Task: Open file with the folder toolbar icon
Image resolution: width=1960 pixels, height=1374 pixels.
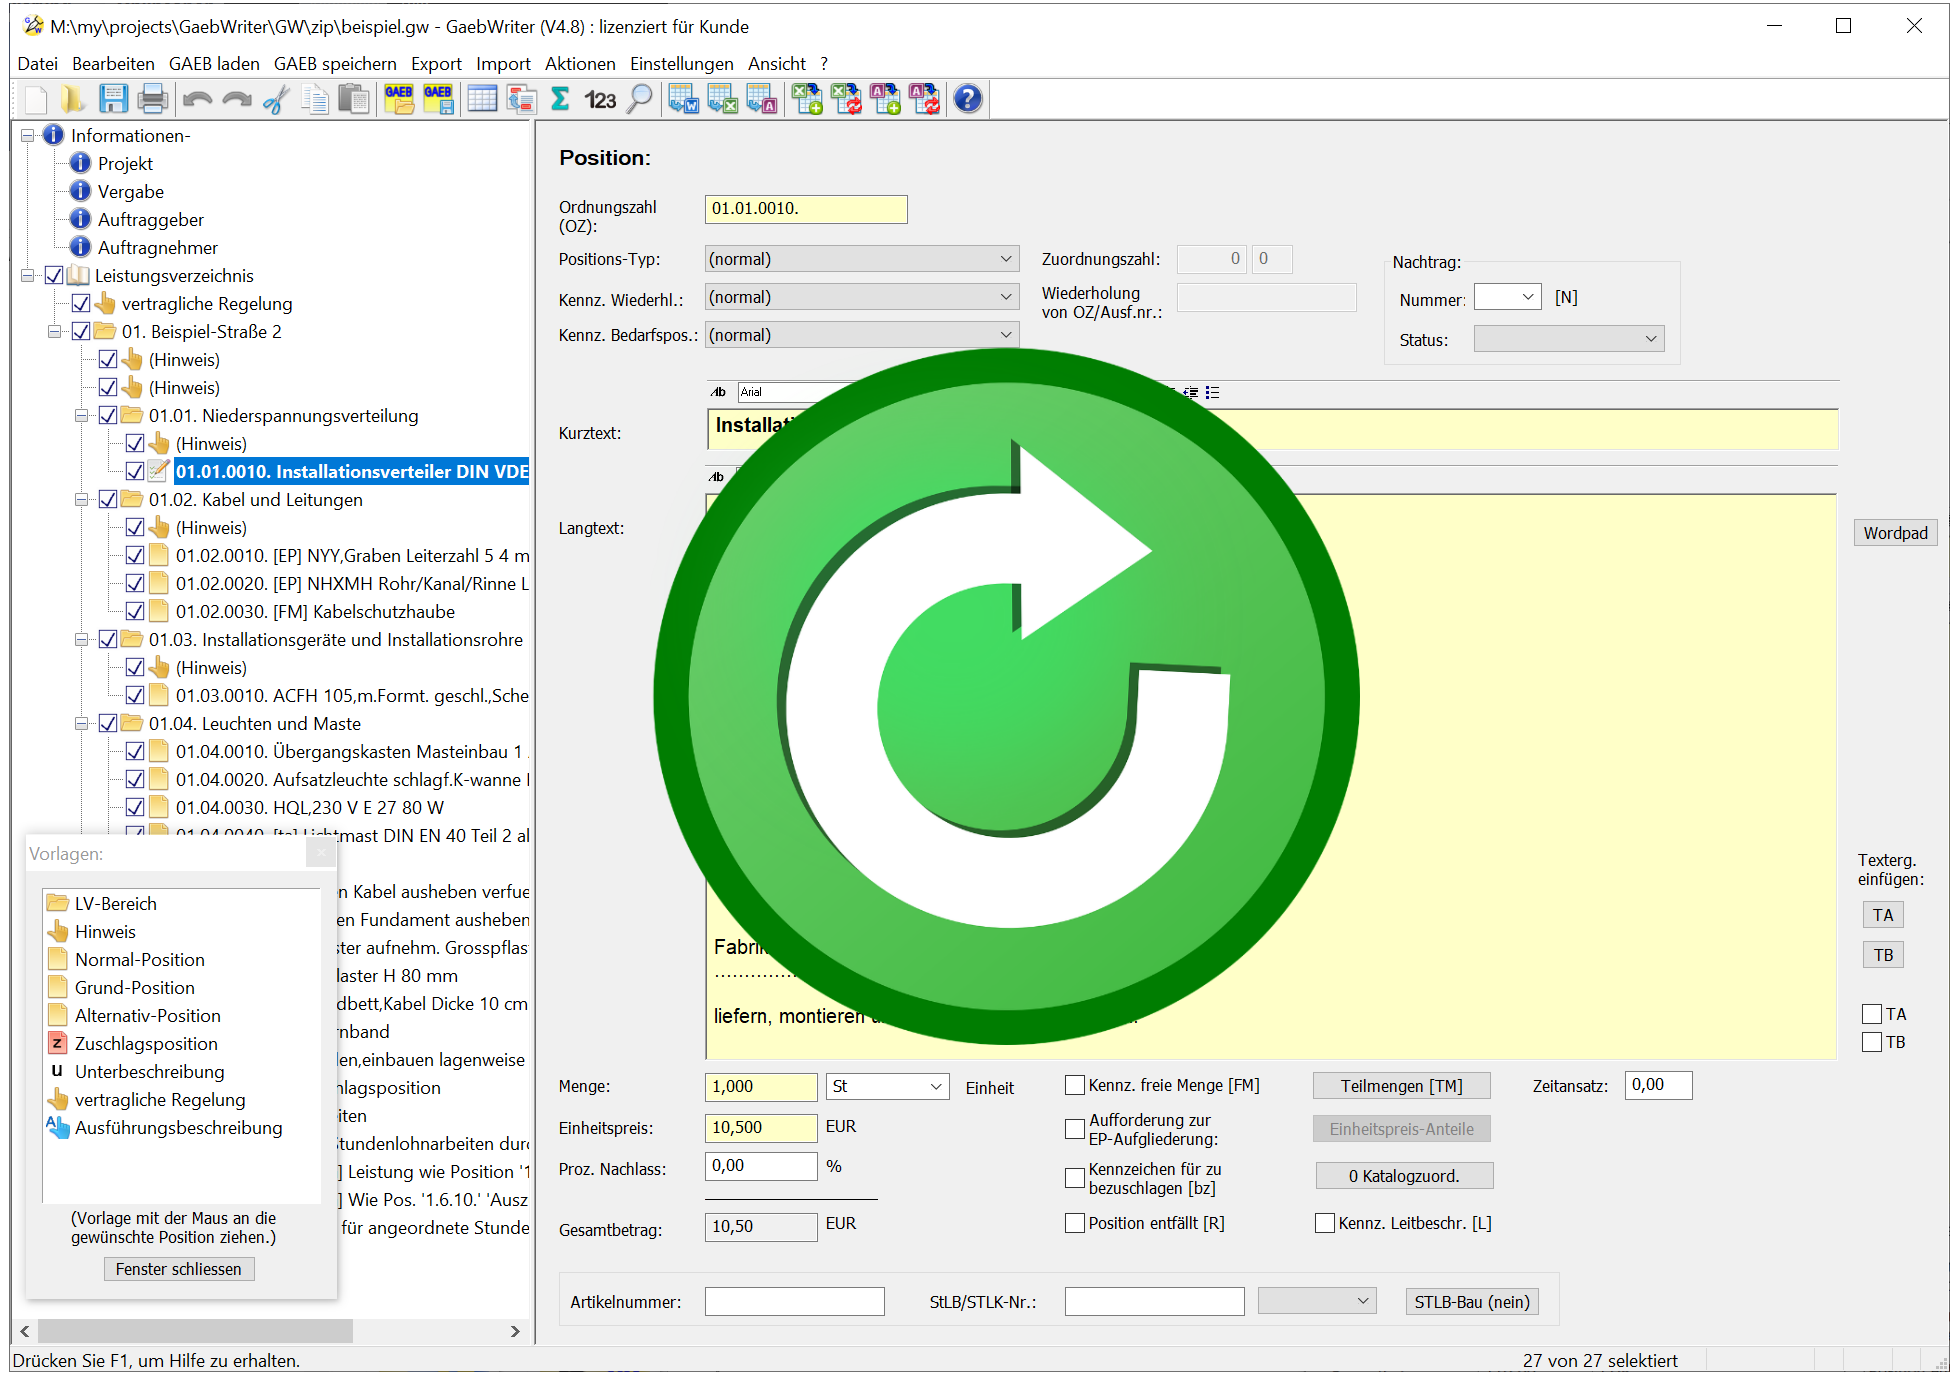Action: coord(73,99)
